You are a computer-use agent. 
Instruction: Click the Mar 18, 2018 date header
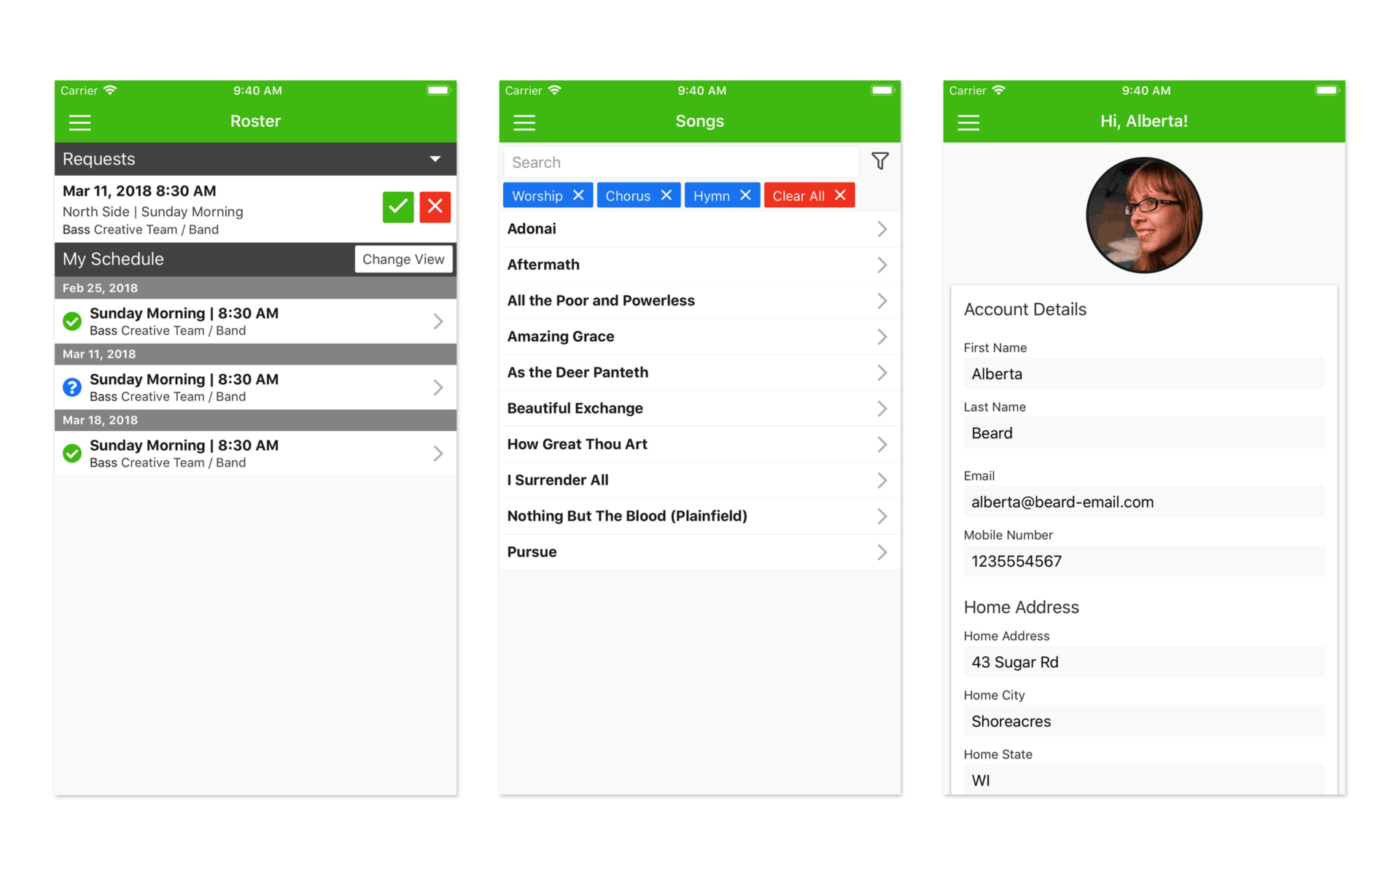point(256,420)
